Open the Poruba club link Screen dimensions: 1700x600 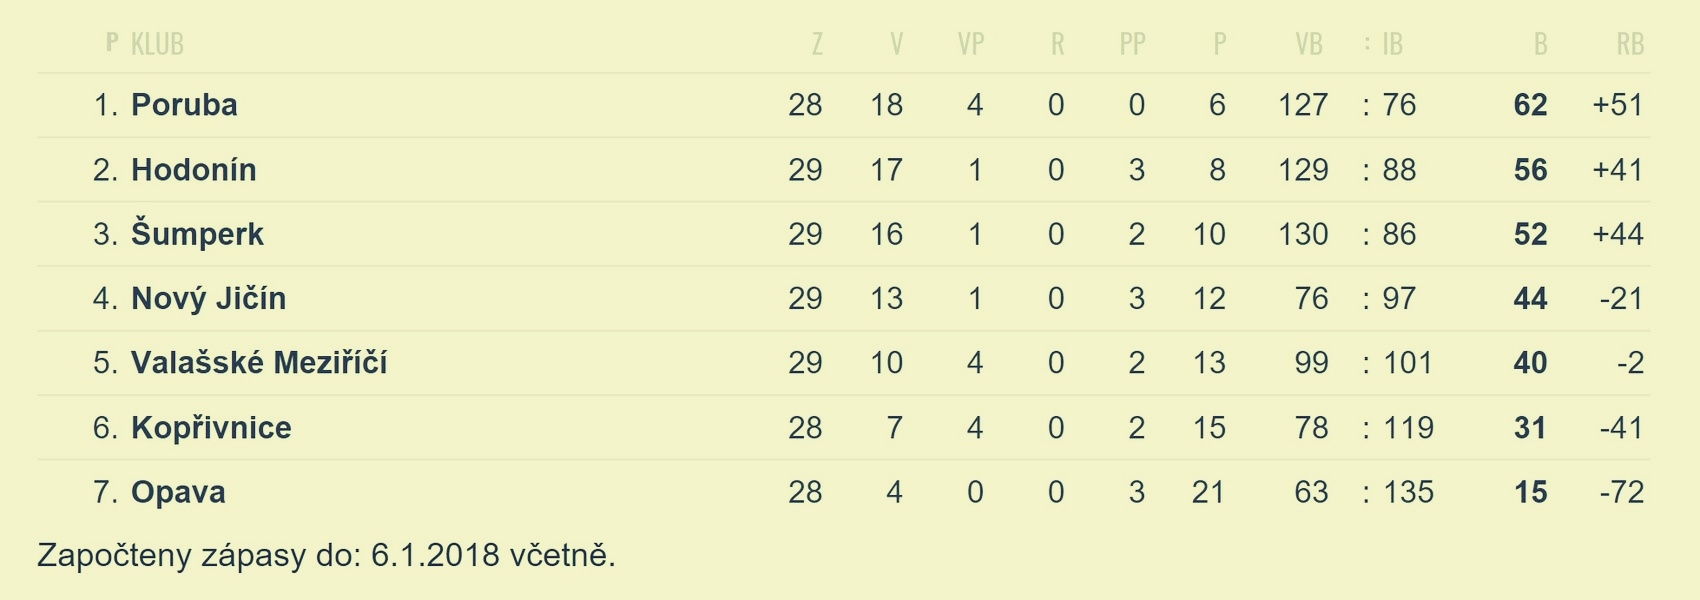tap(184, 105)
